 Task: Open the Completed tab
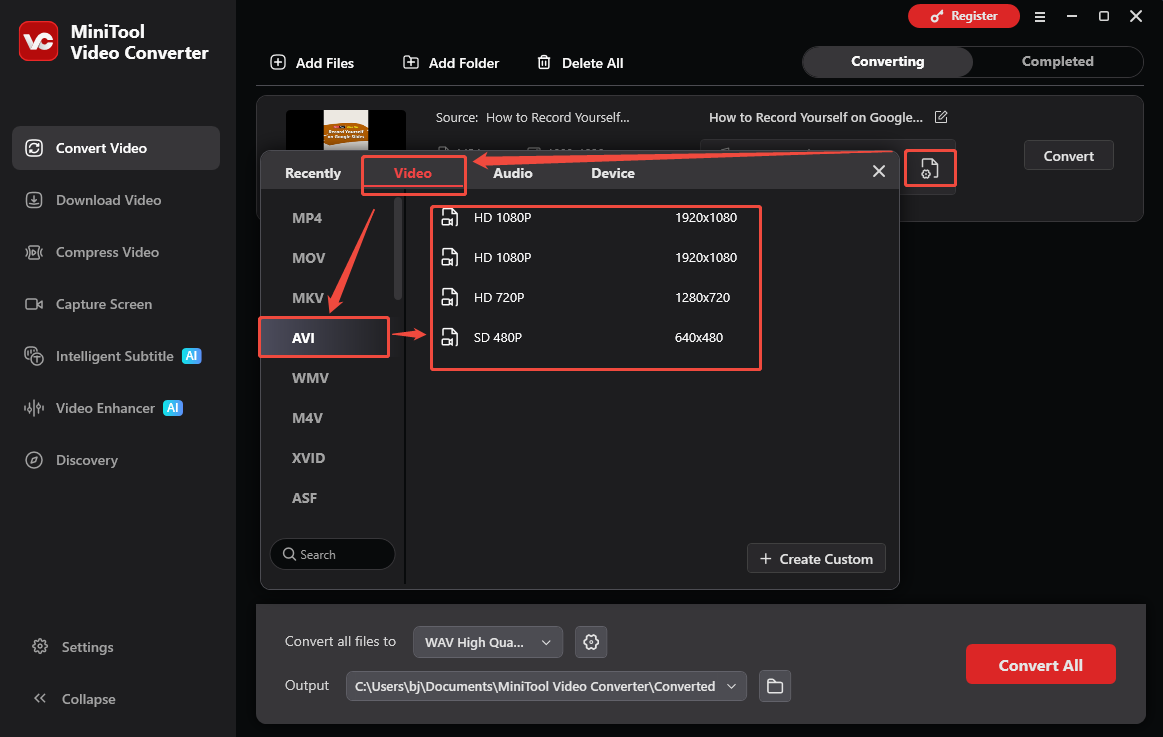coord(1058,62)
